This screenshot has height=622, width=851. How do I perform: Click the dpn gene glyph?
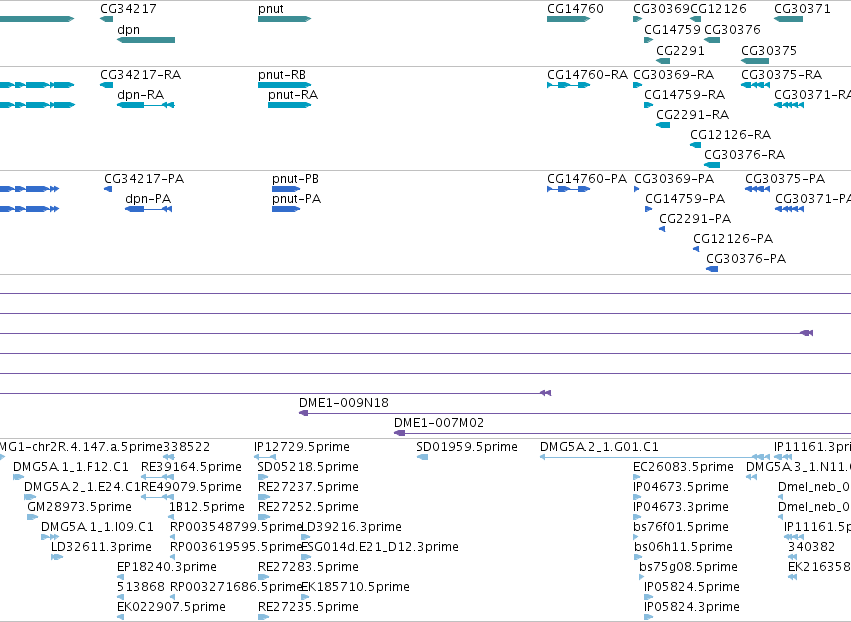coord(146,40)
